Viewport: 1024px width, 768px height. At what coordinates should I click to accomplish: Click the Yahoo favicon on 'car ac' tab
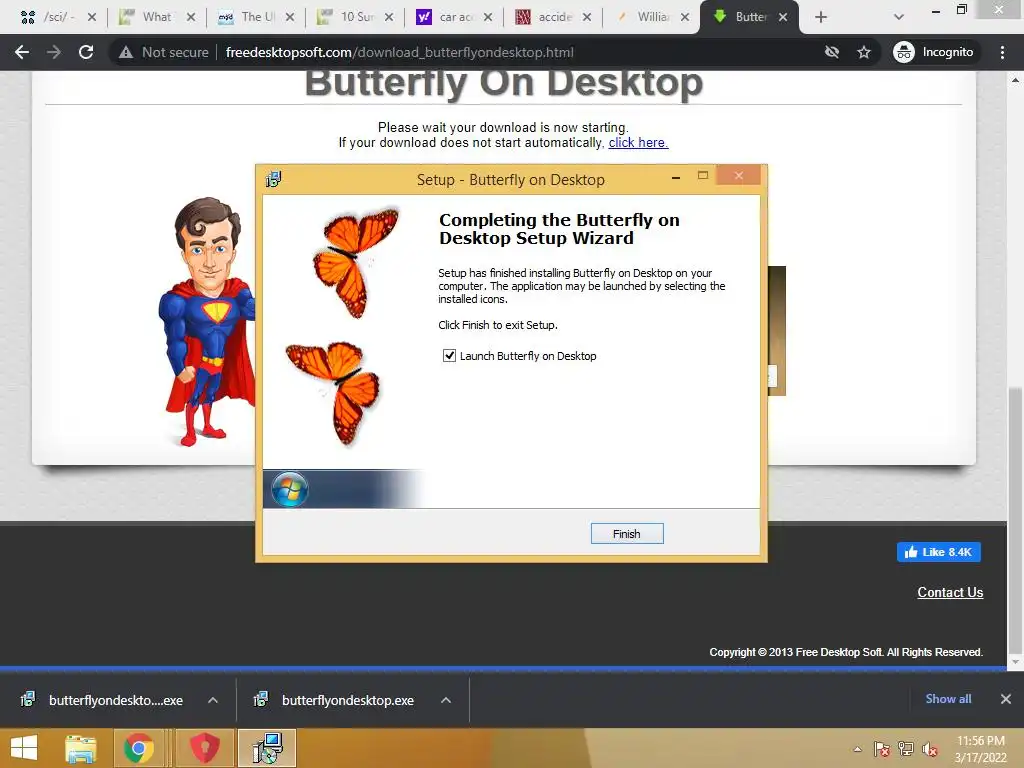[424, 17]
